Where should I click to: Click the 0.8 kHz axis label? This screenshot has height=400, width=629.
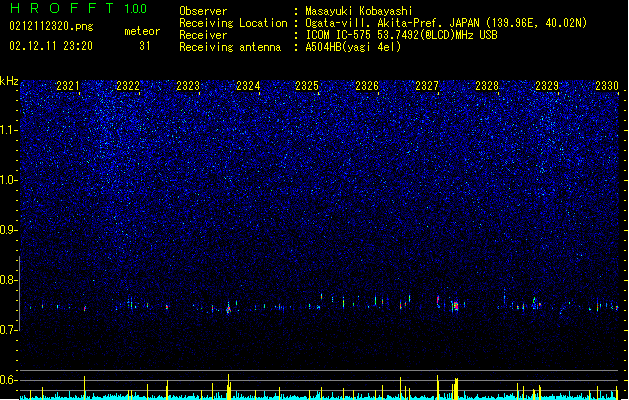click(8, 280)
